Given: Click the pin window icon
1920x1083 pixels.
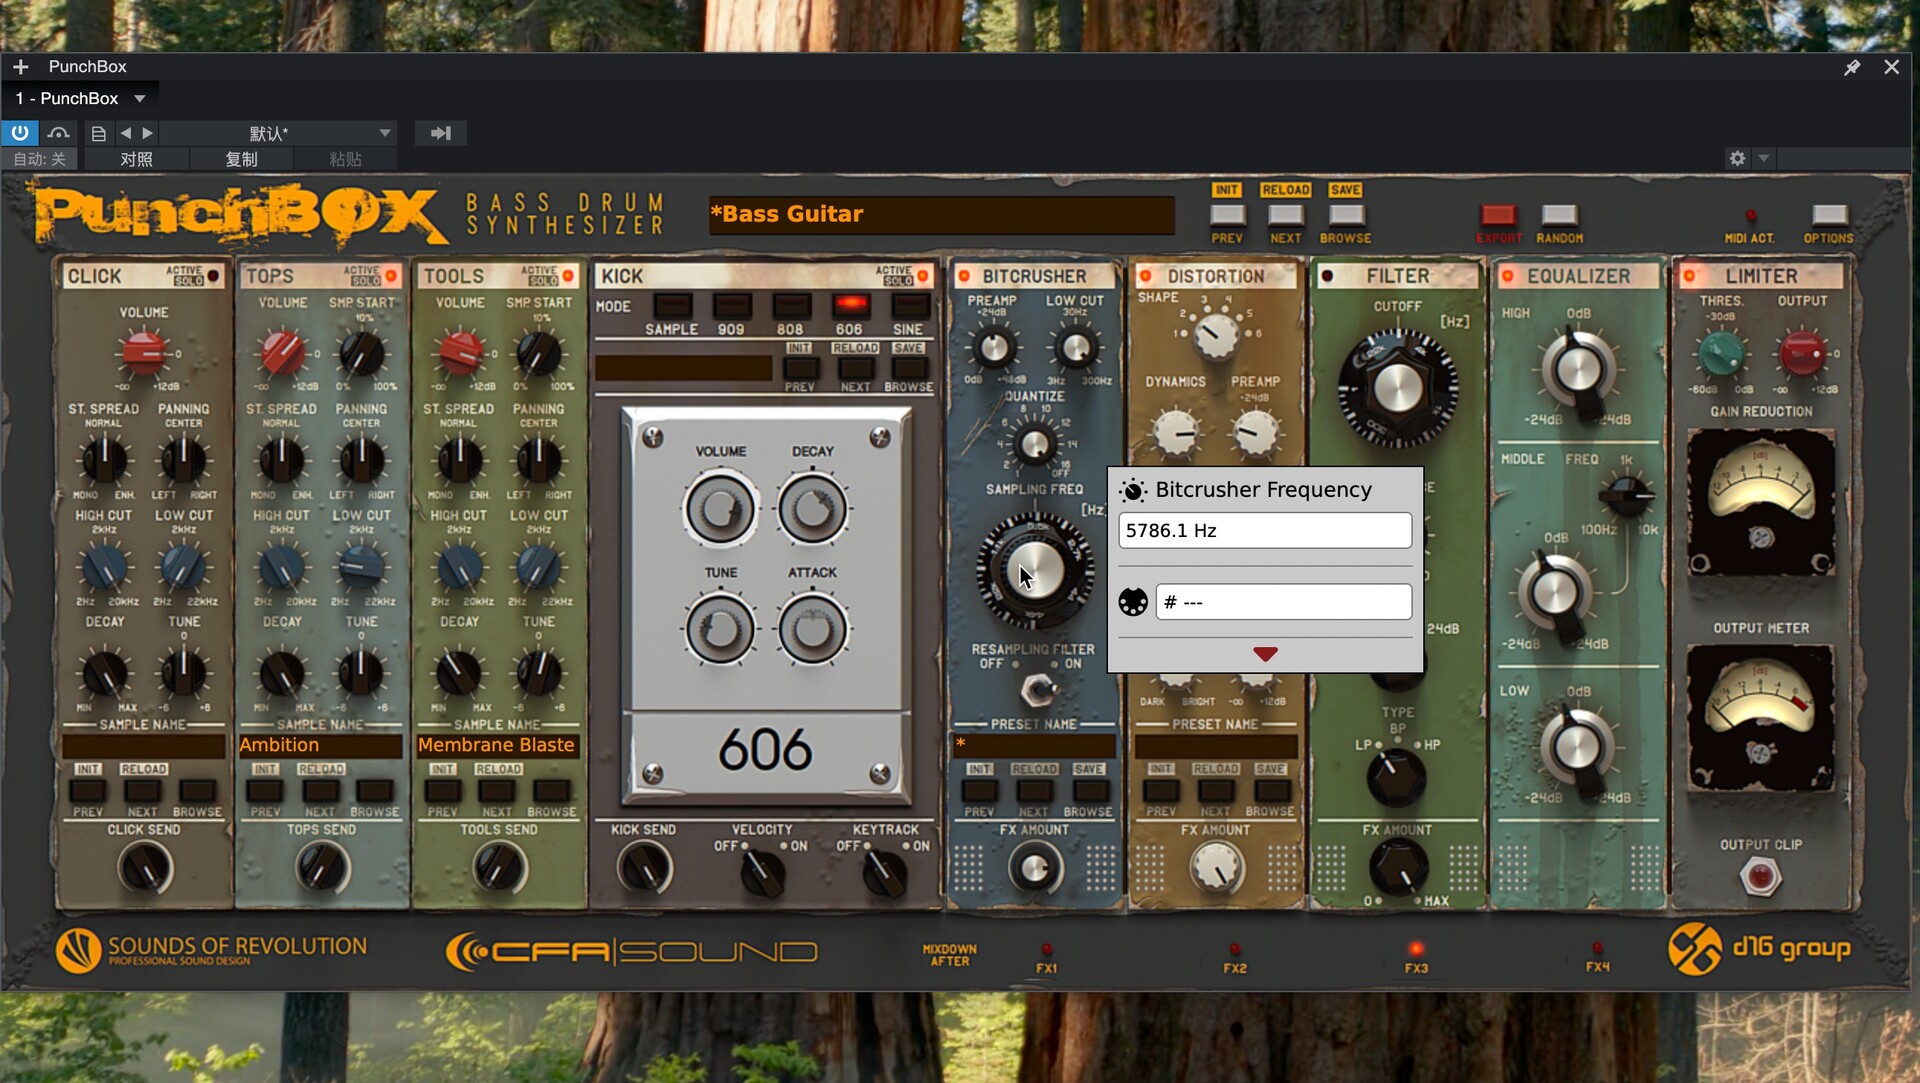Looking at the screenshot, I should [x=1852, y=67].
